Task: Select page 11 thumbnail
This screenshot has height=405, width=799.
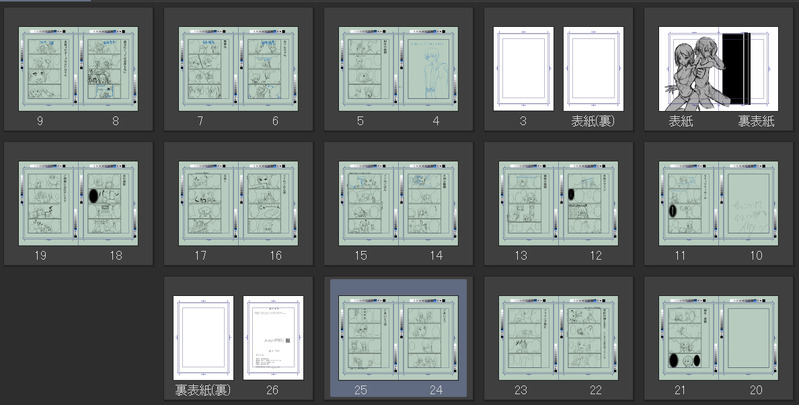Action: [x=688, y=203]
